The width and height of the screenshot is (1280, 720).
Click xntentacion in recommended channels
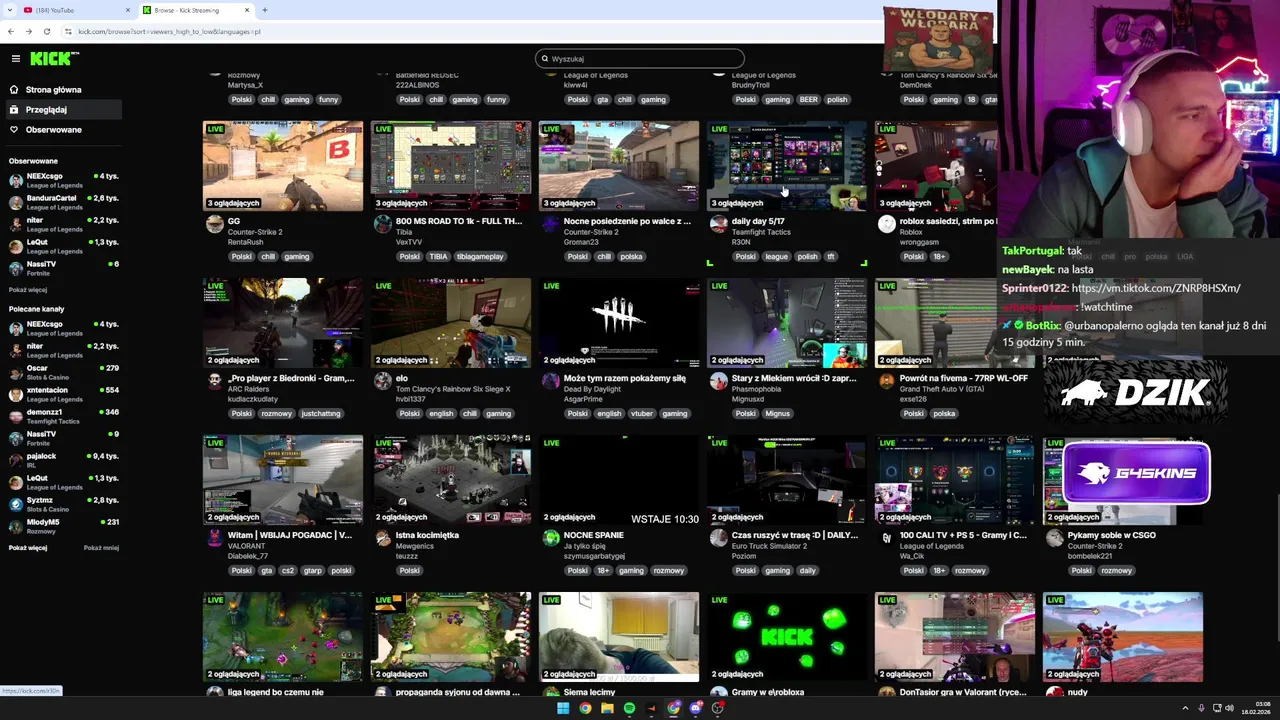tap(47, 390)
